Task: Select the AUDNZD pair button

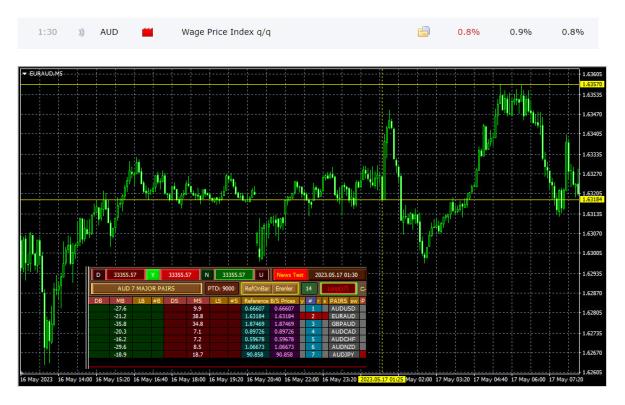Action: [343, 347]
